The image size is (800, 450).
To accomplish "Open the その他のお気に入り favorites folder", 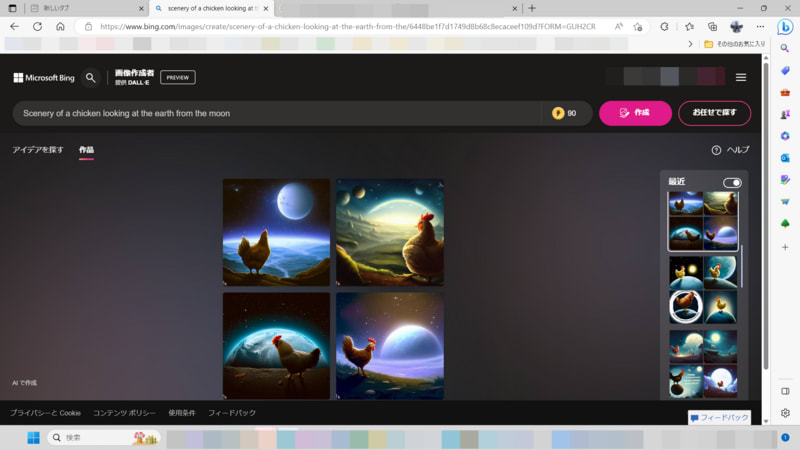I will pyautogui.click(x=734, y=44).
